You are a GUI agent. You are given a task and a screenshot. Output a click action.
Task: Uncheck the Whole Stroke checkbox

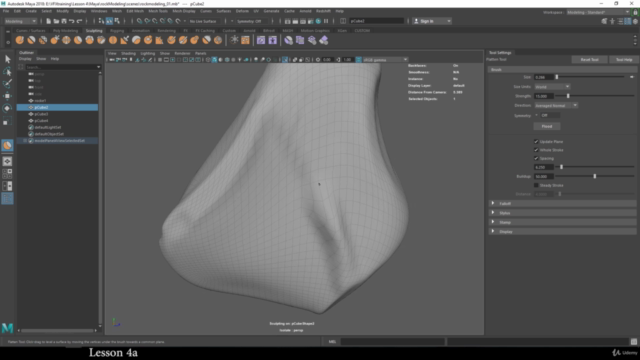tap(536, 150)
